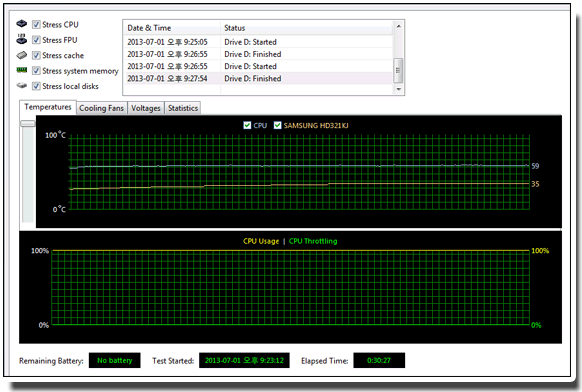Click the log list scroll up arrow
582x392 pixels.
click(398, 26)
